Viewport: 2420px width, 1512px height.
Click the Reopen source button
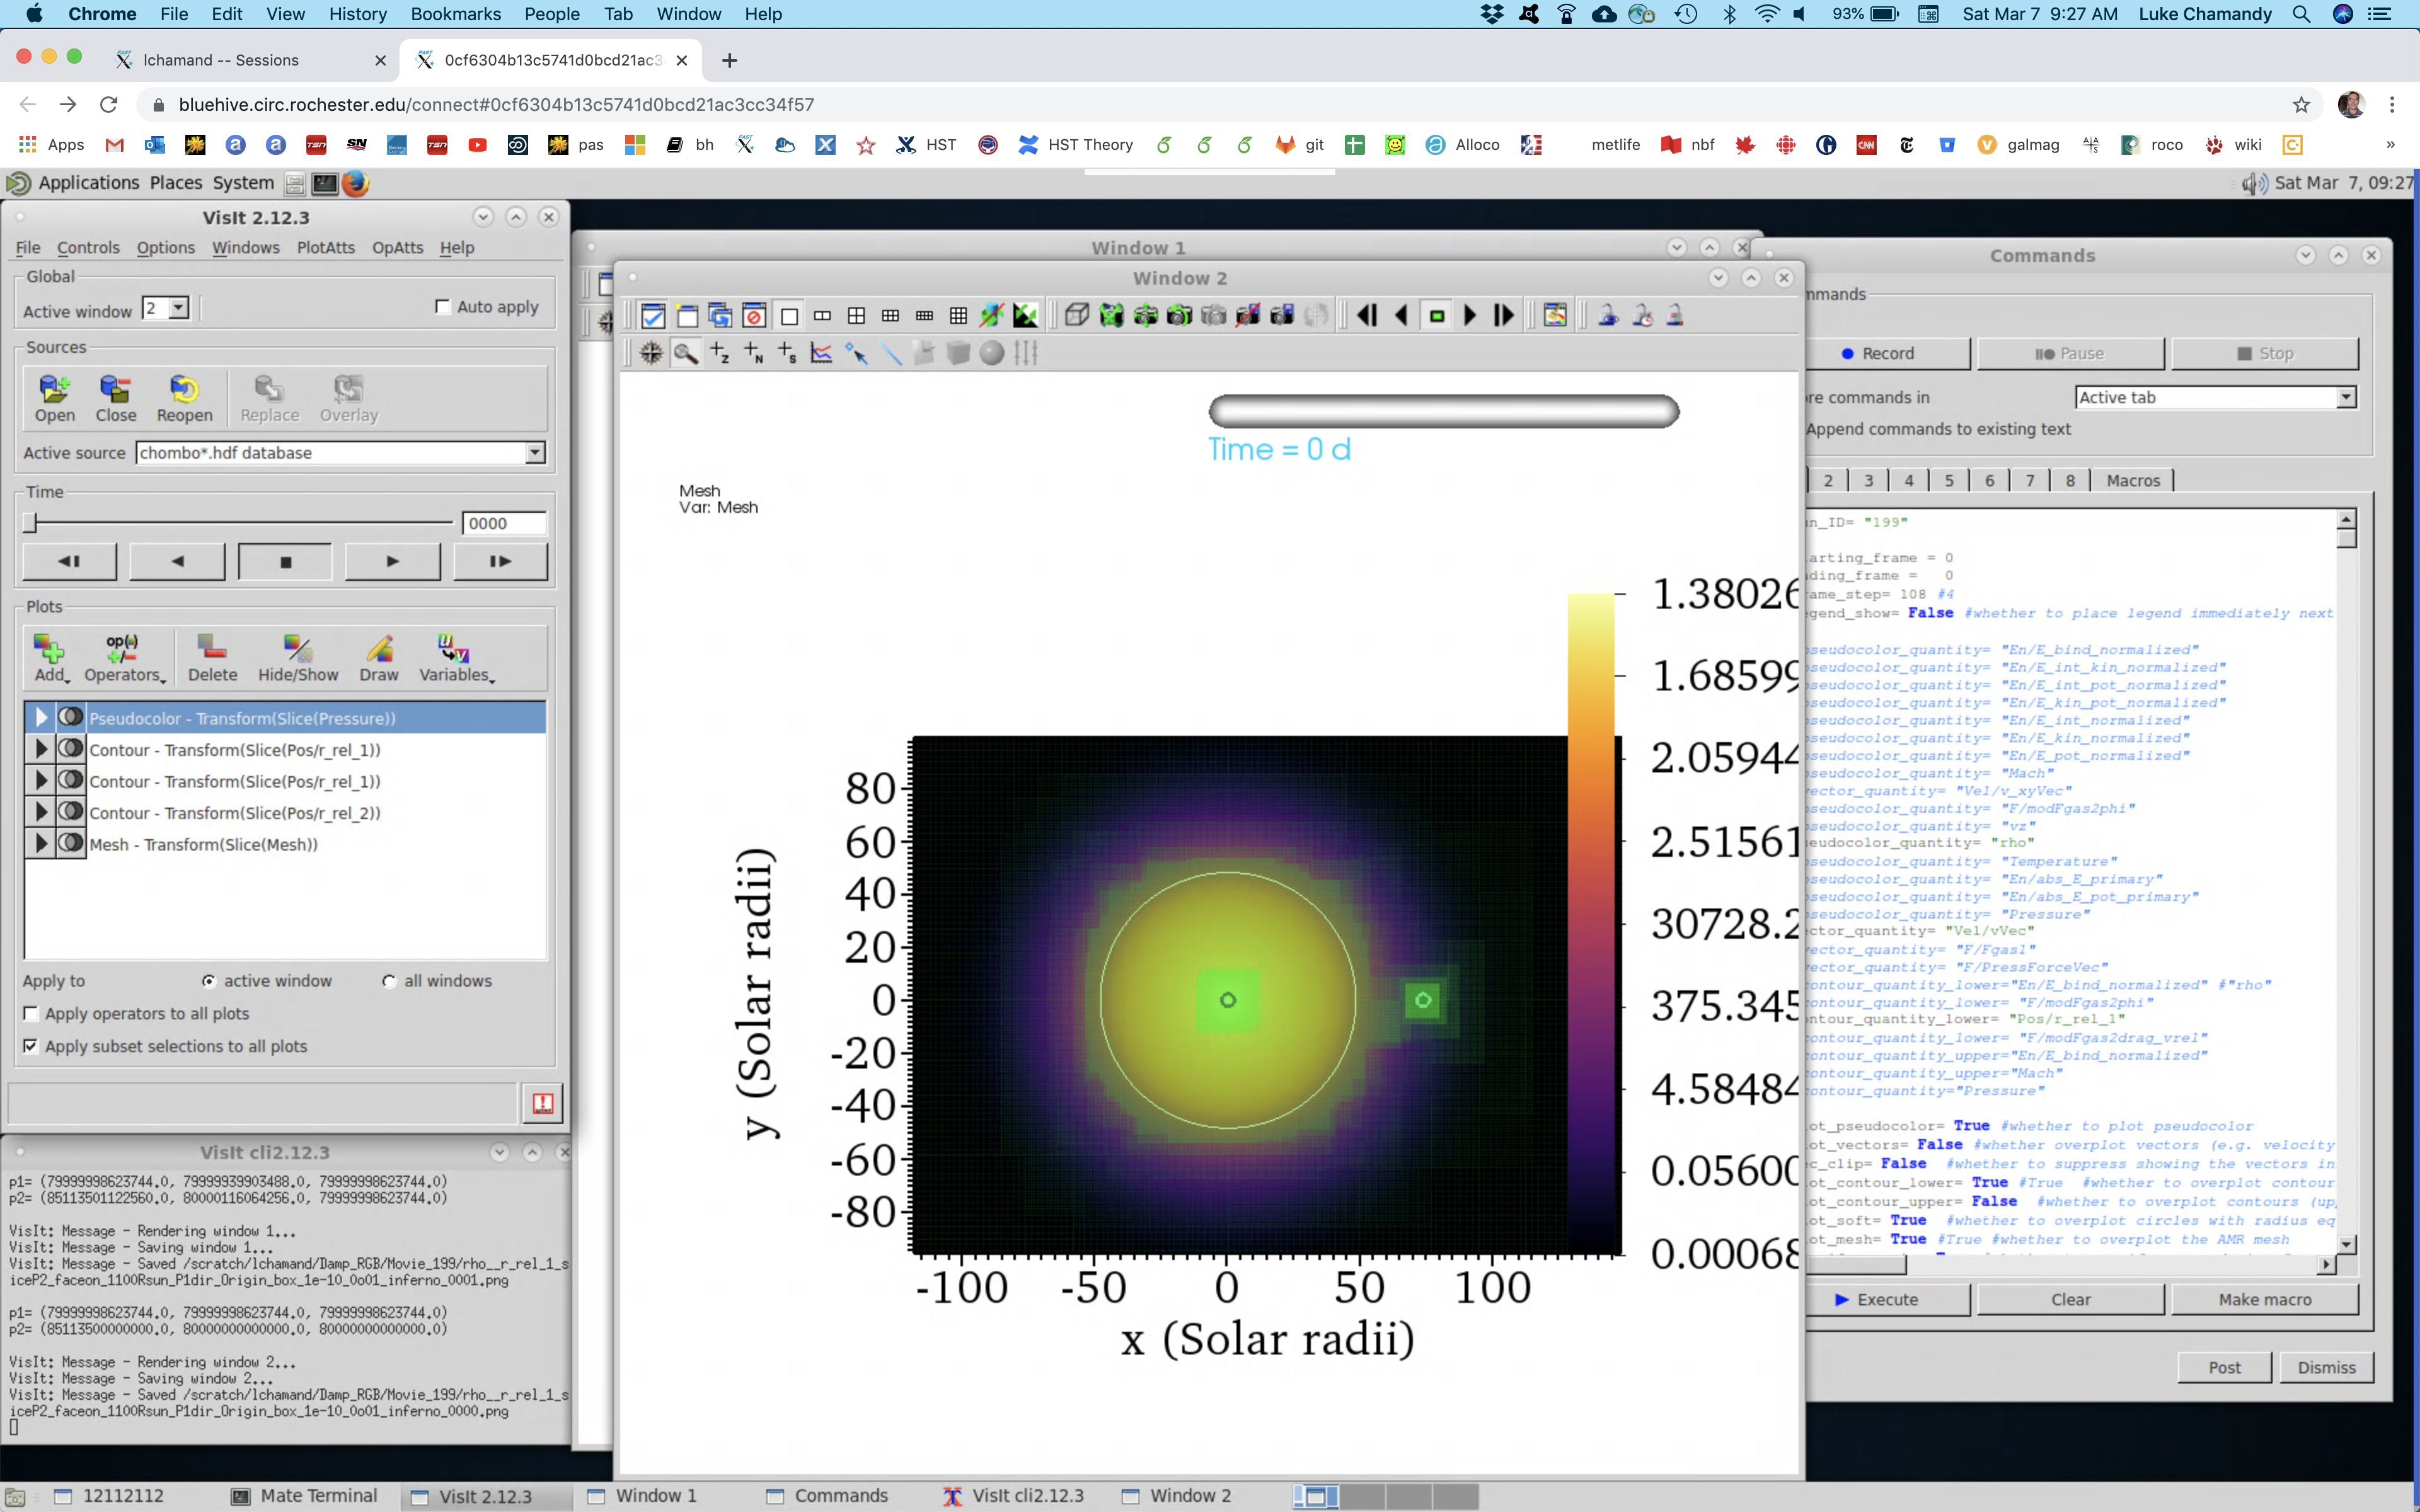click(x=184, y=398)
